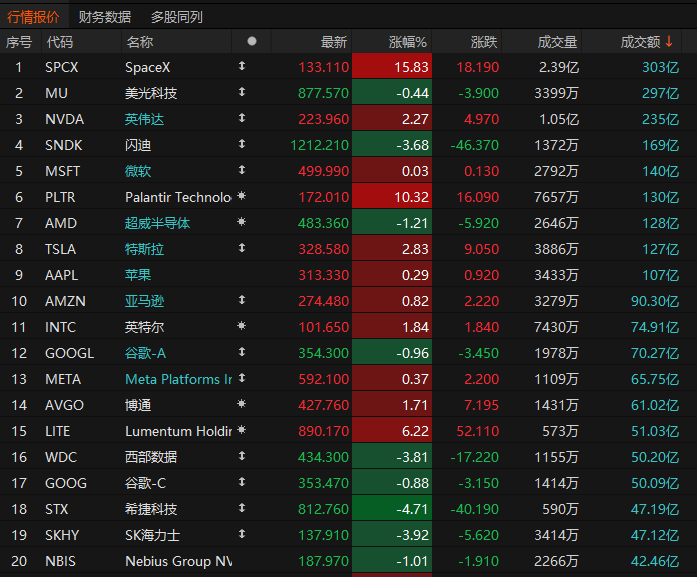Open the 财务数据 tab
Viewport: 697px width, 577px height.
tap(105, 17)
